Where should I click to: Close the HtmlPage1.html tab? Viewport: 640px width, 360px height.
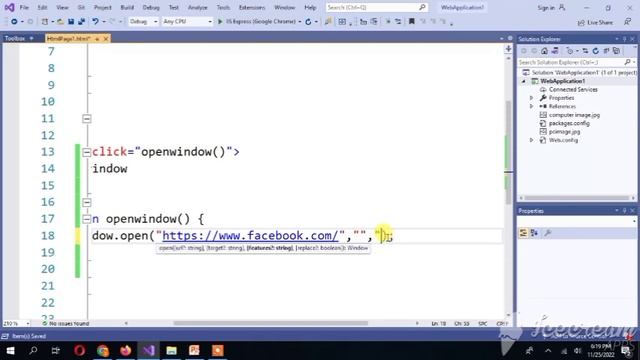coord(106,39)
